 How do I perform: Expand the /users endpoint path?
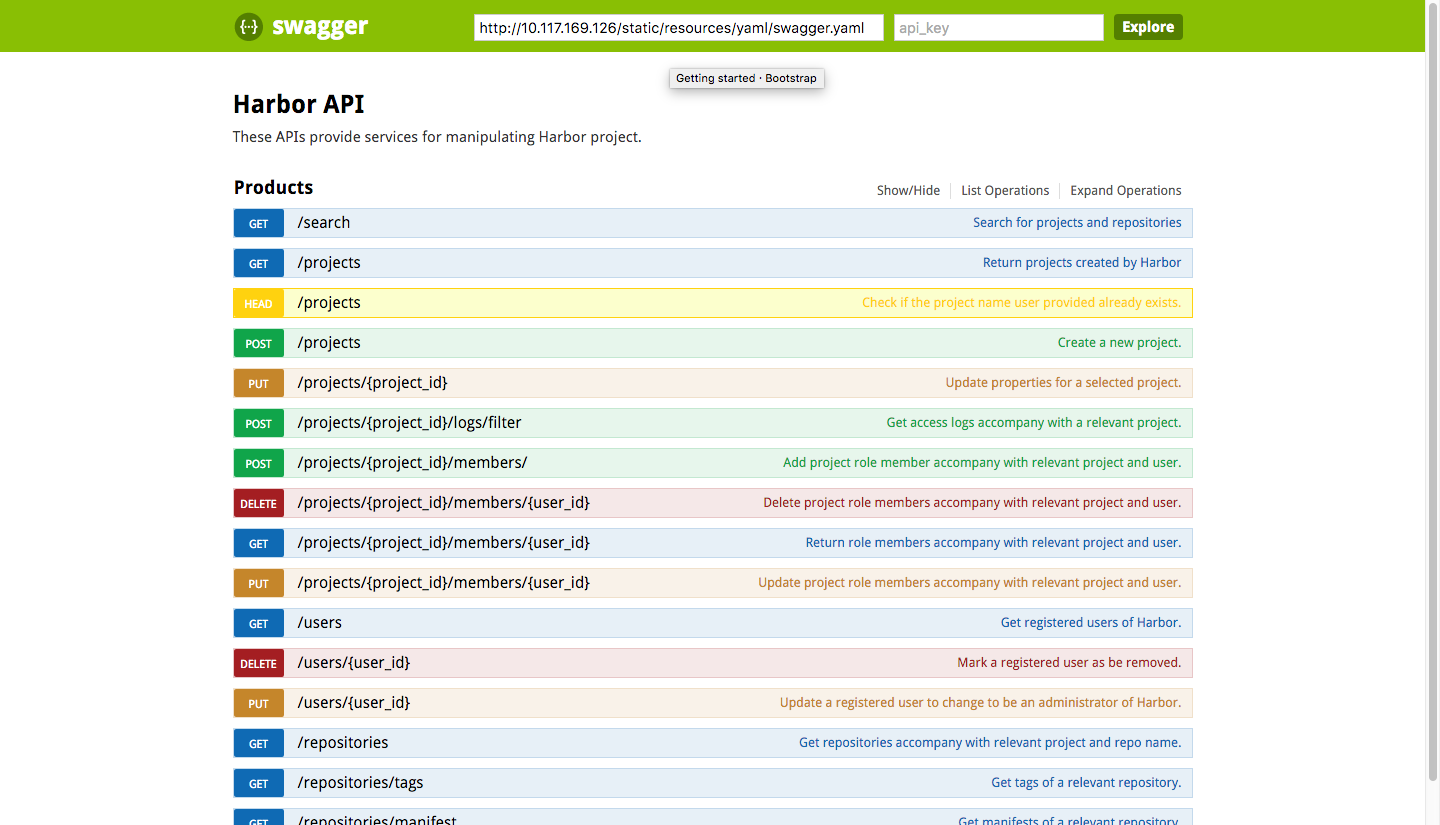click(x=319, y=623)
